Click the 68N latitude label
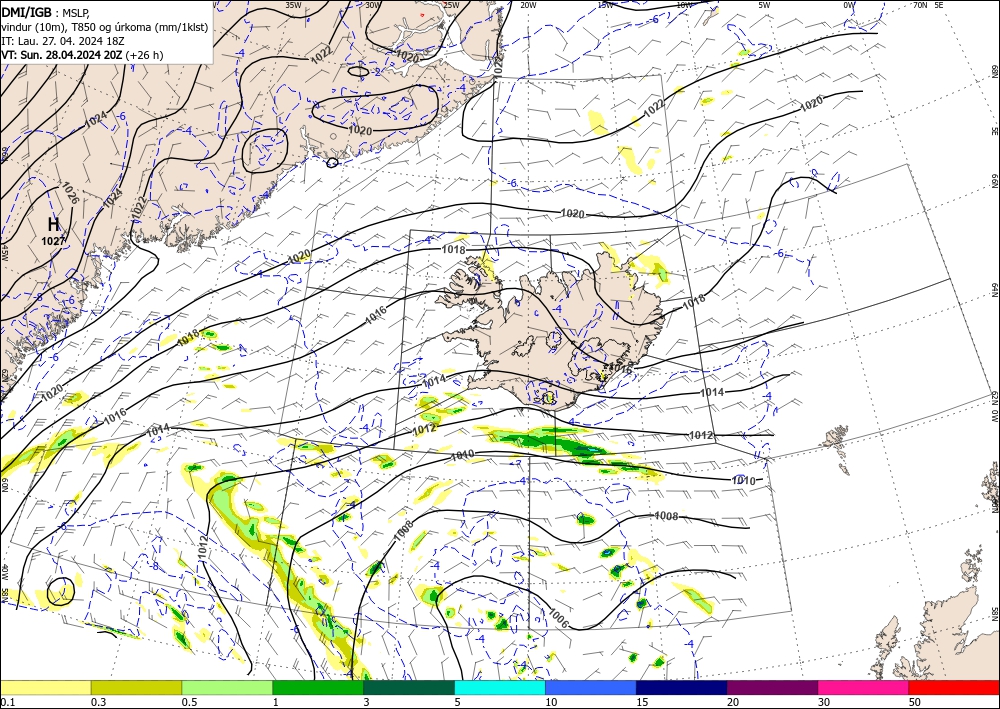Screen dimensions: 1000x709 994,71
